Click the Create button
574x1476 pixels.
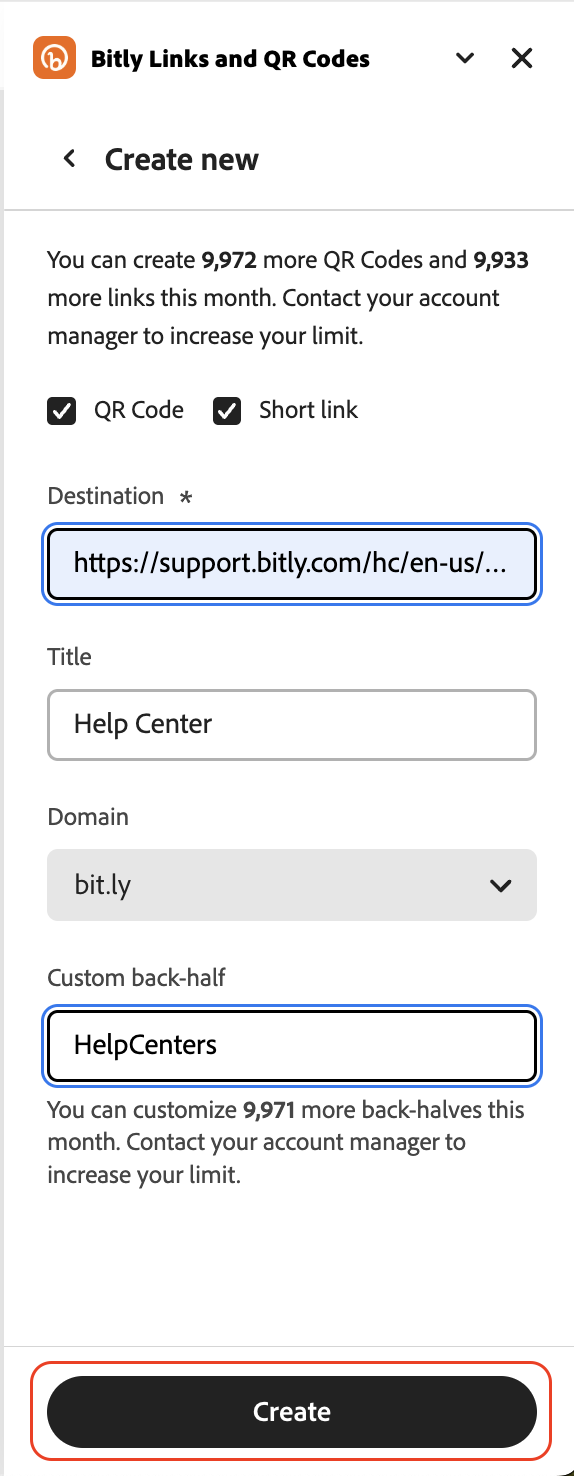[x=292, y=1411]
